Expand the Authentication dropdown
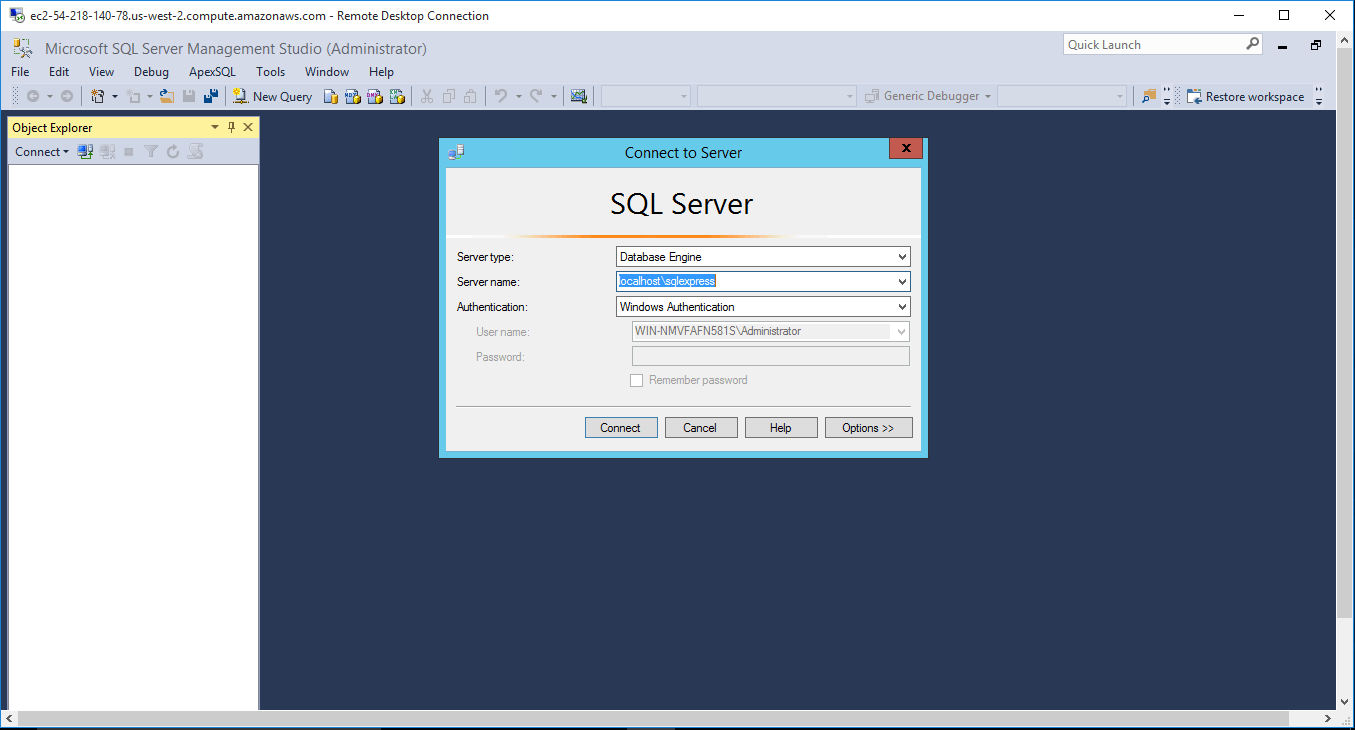The image size is (1355, 730). (902, 307)
